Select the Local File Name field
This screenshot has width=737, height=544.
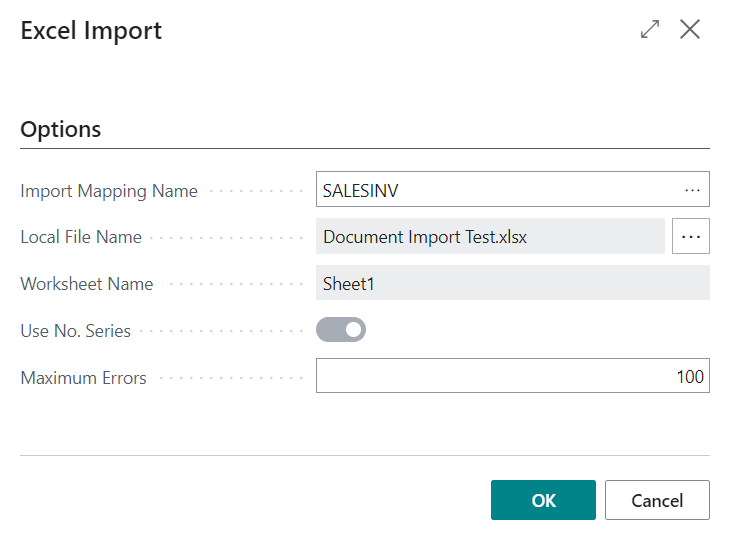pyautogui.click(x=490, y=237)
